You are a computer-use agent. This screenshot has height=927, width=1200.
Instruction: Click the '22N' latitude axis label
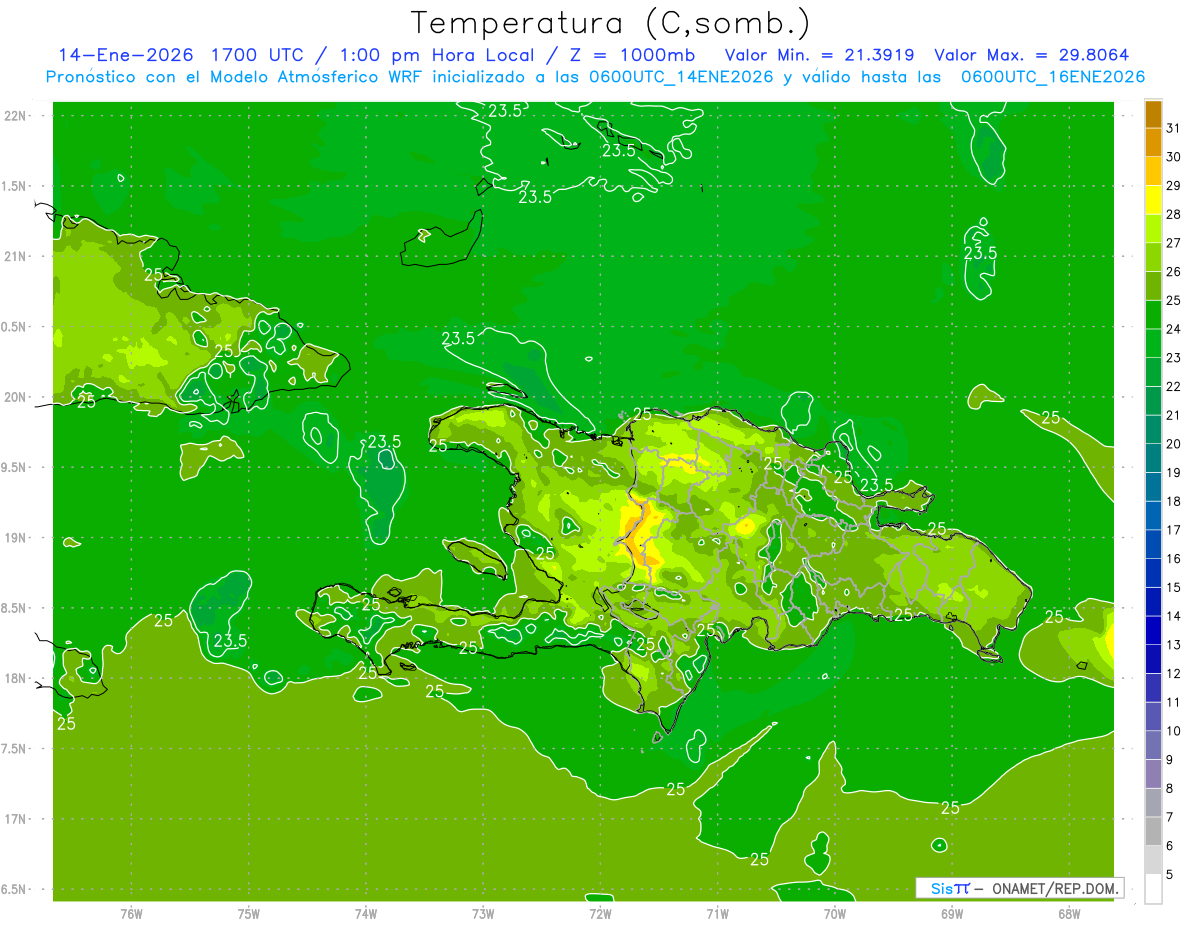point(17,115)
